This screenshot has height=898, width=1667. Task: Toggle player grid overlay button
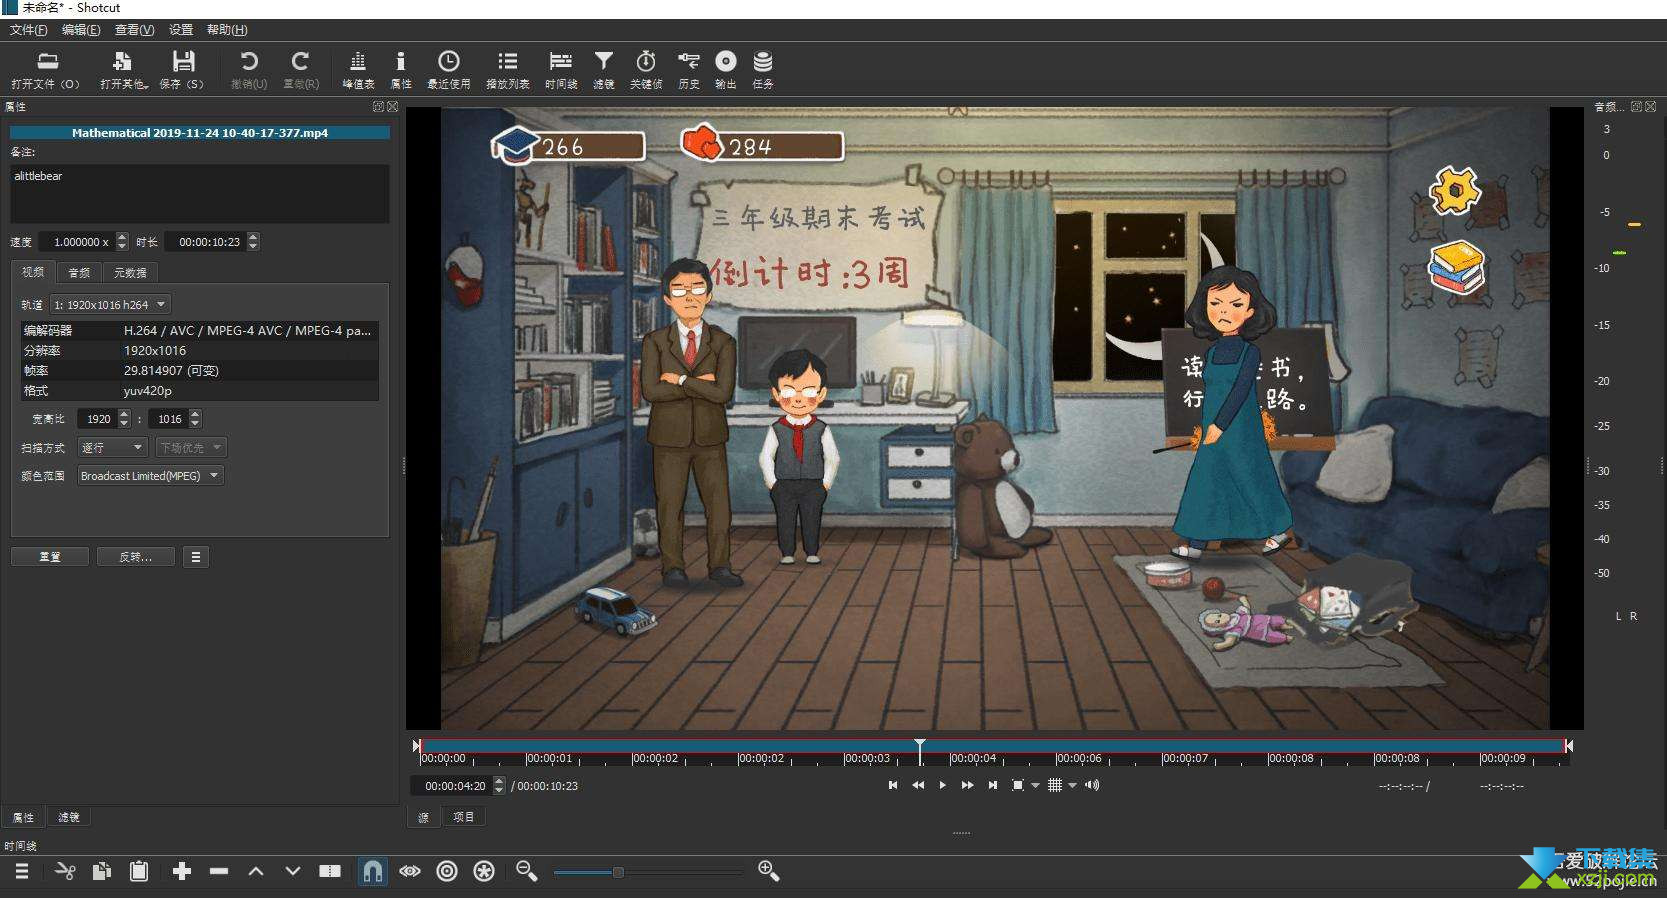coord(1054,785)
